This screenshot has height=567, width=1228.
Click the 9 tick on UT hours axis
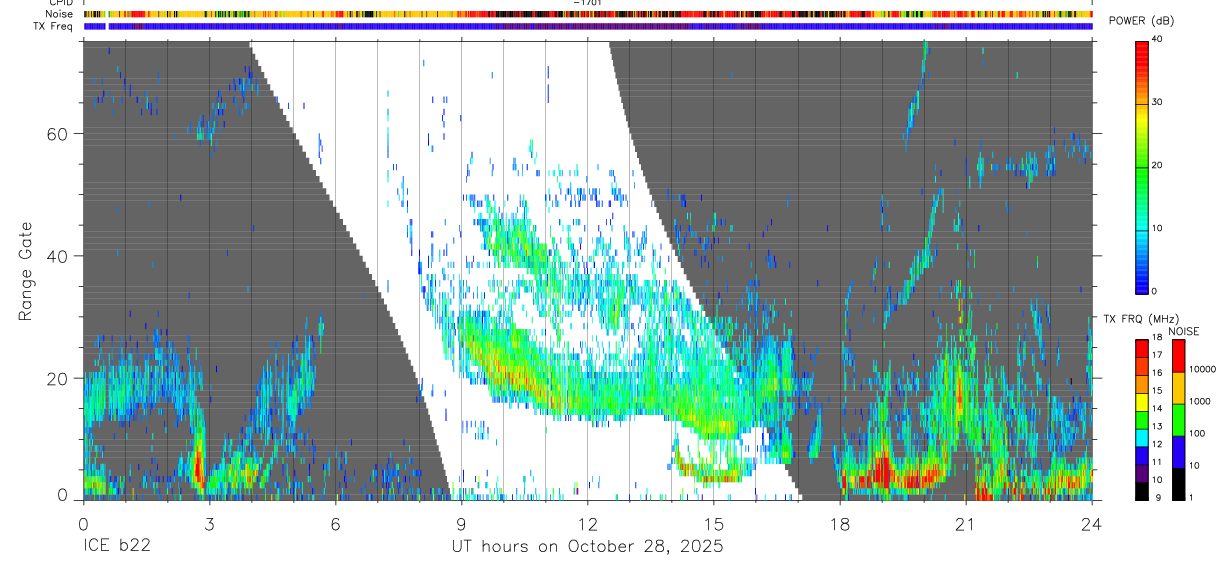(461, 524)
